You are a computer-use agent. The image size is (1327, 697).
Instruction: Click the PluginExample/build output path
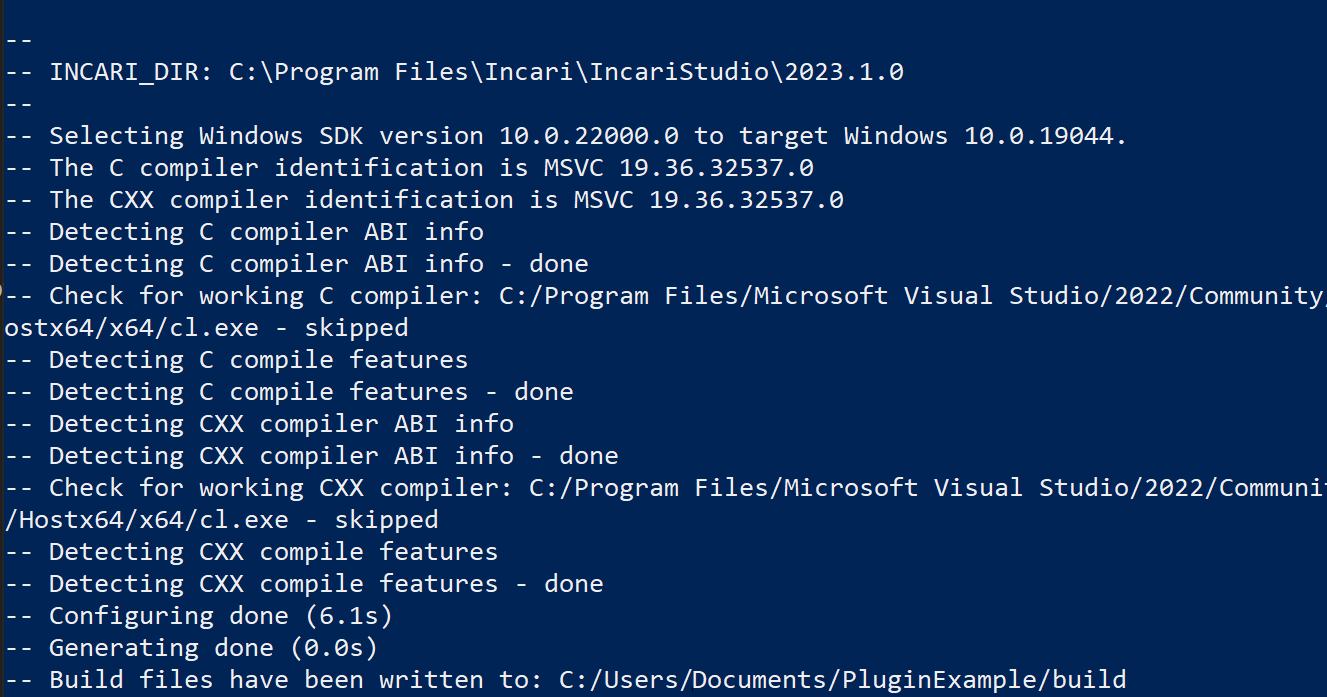[x=842, y=680]
